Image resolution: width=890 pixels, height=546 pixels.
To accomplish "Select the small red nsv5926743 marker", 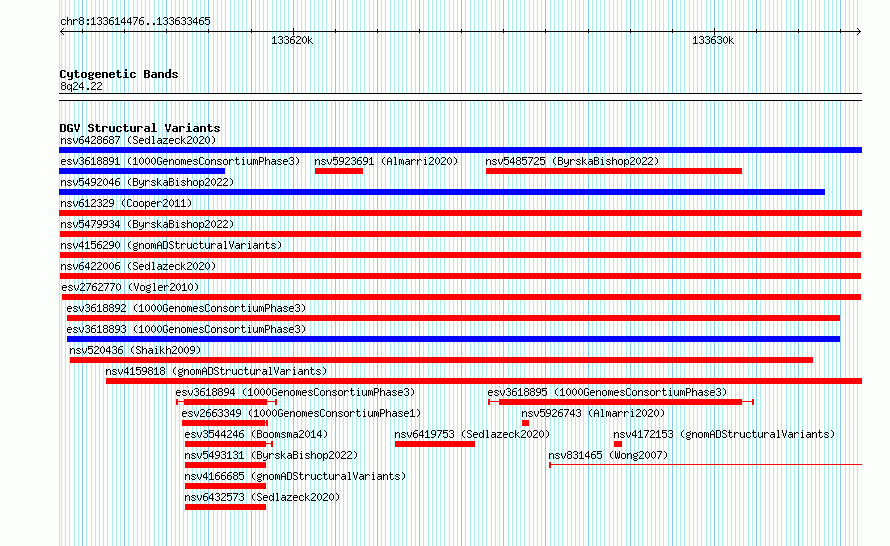I will [526, 423].
